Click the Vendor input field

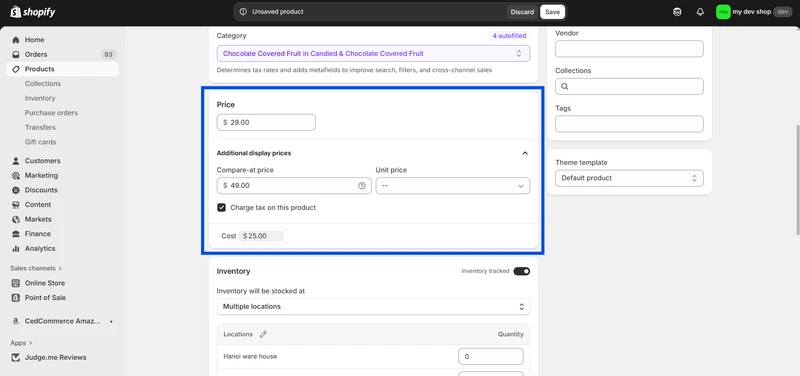(x=629, y=49)
